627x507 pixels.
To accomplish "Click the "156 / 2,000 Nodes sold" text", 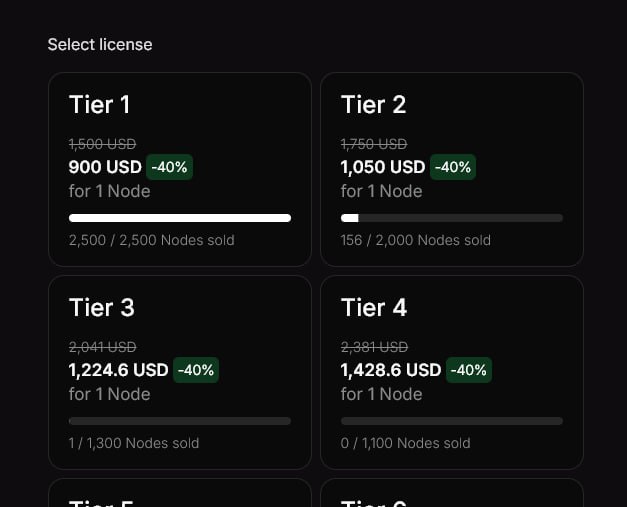I will point(416,240).
